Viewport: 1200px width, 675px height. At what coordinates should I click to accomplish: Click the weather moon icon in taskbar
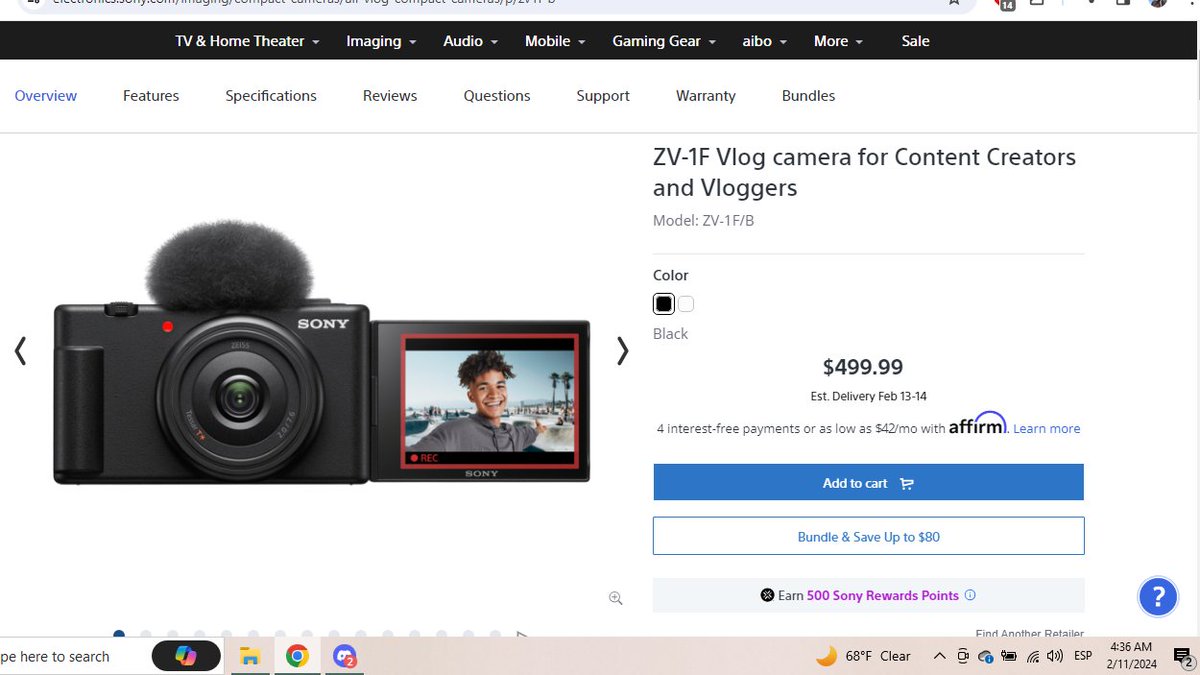[x=826, y=656]
